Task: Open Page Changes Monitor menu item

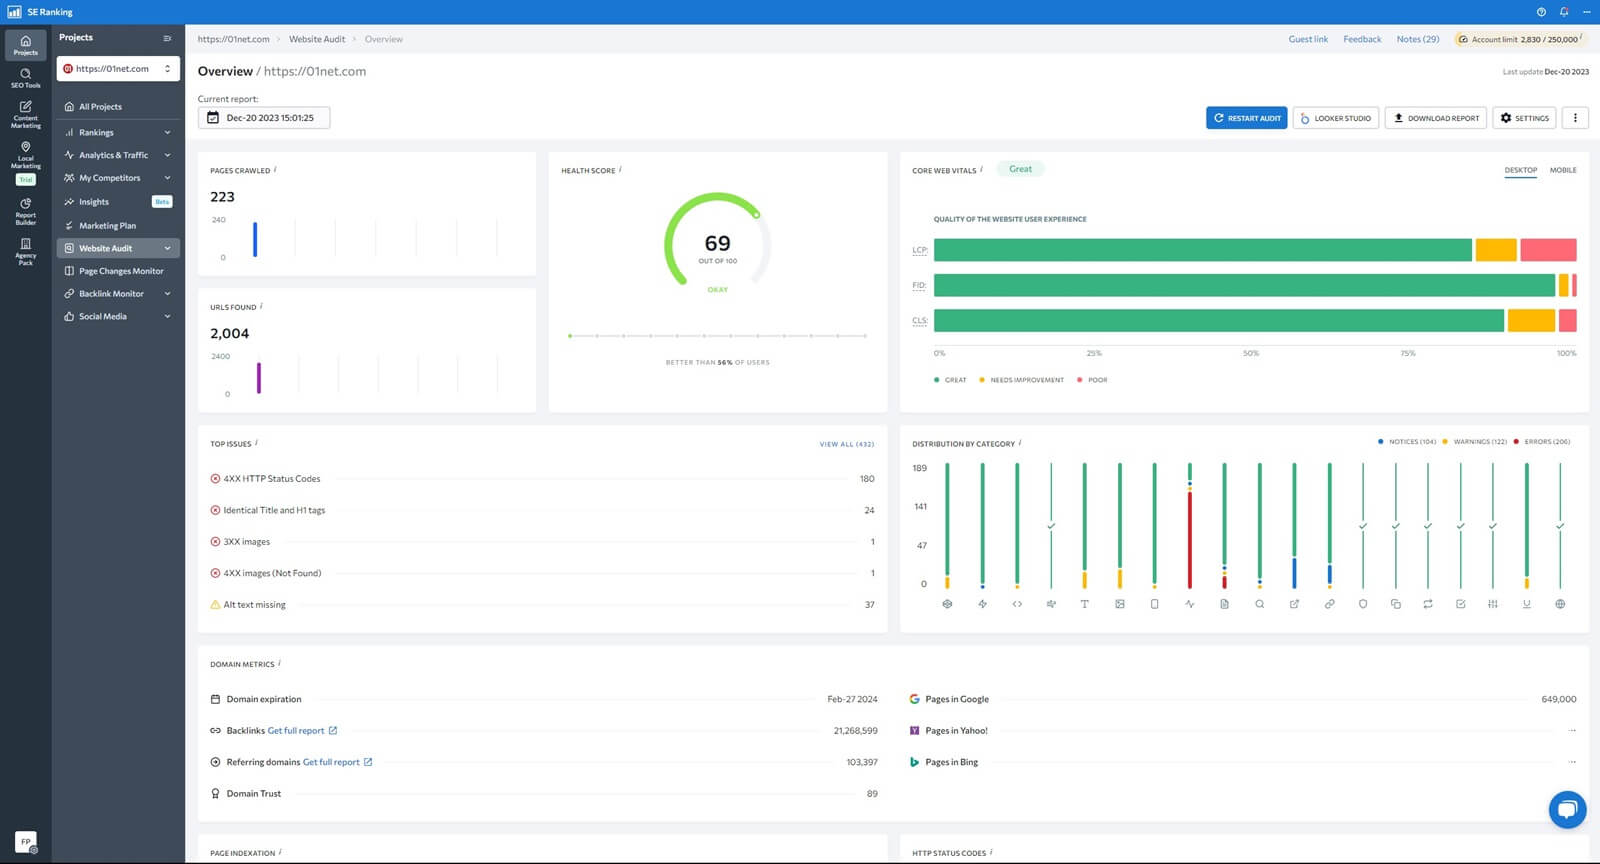Action: coord(118,271)
